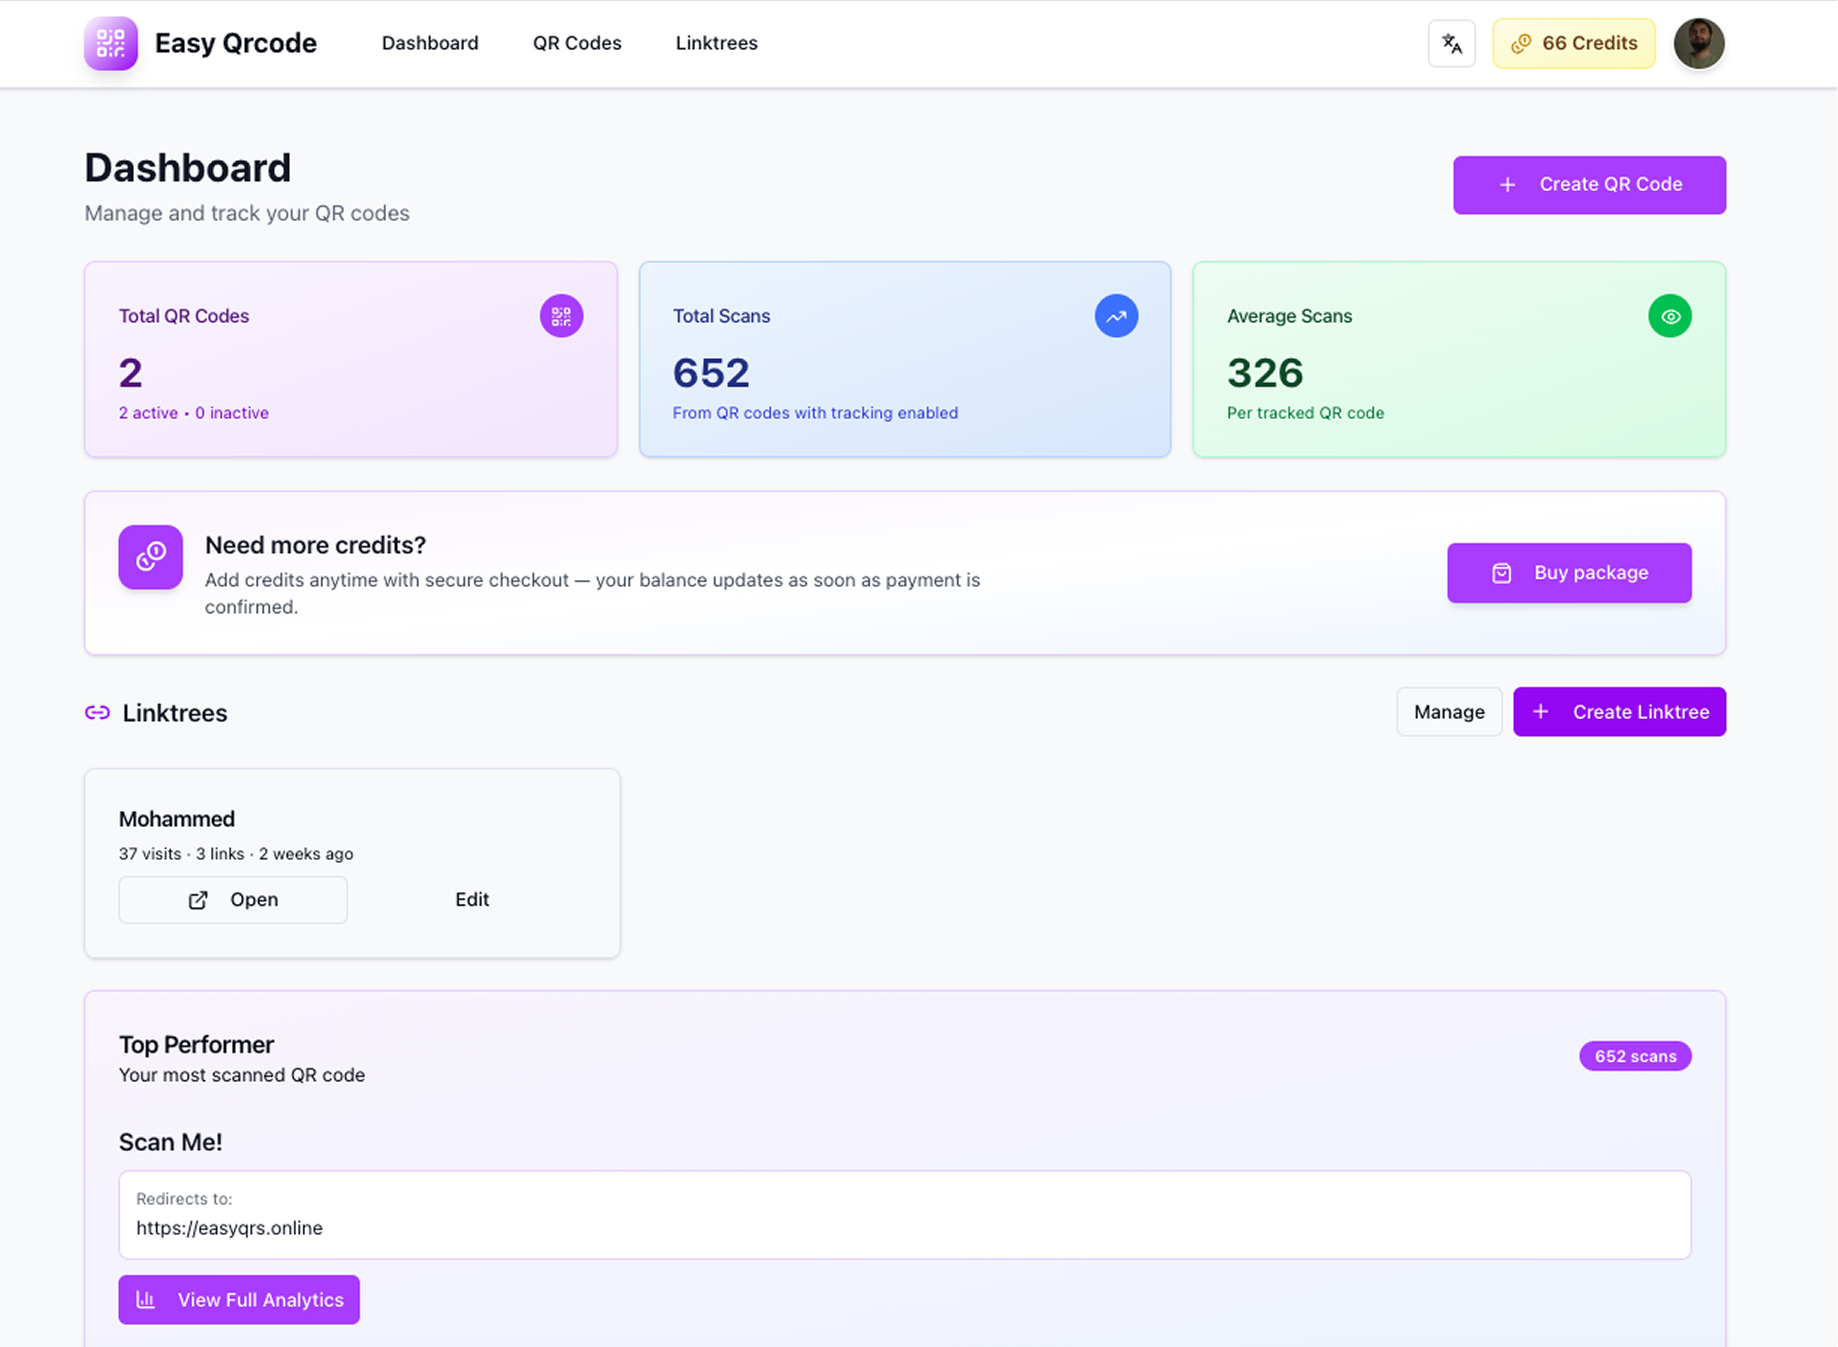This screenshot has height=1347, width=1838.
Task: Click the 'Need more credits?' heading
Action: (x=315, y=545)
